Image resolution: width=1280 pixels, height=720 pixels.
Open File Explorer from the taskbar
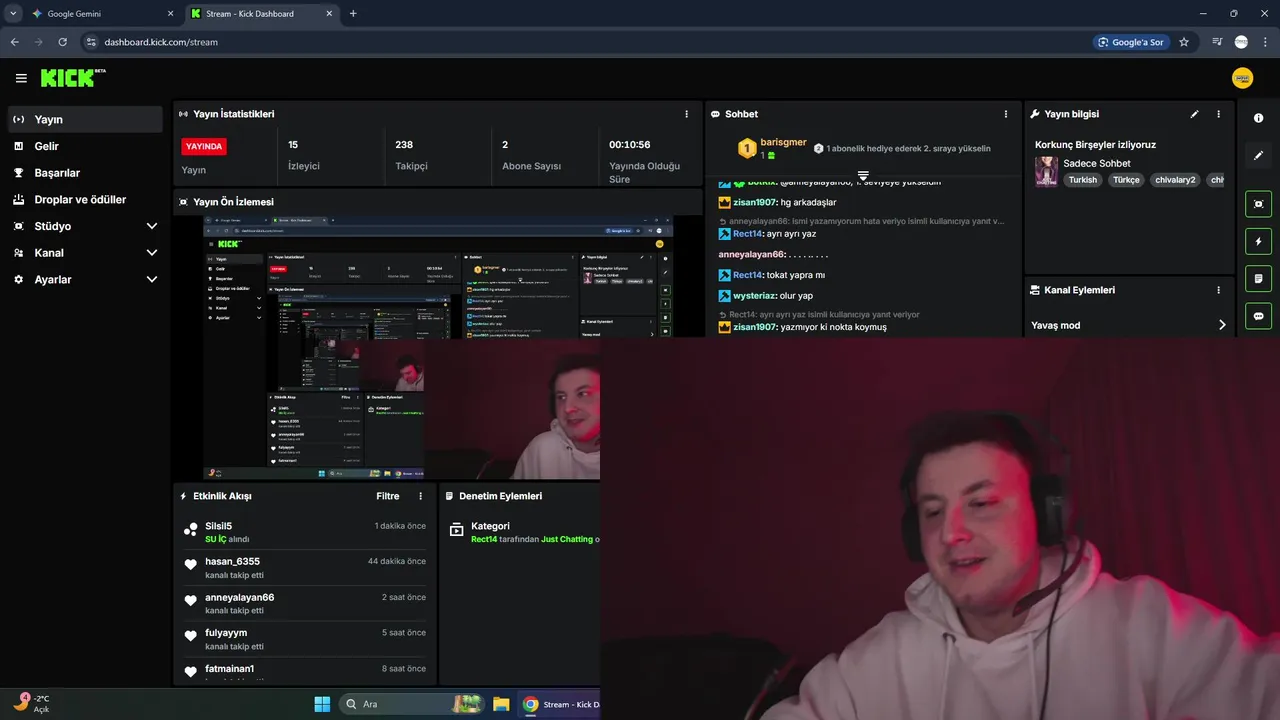pos(501,704)
